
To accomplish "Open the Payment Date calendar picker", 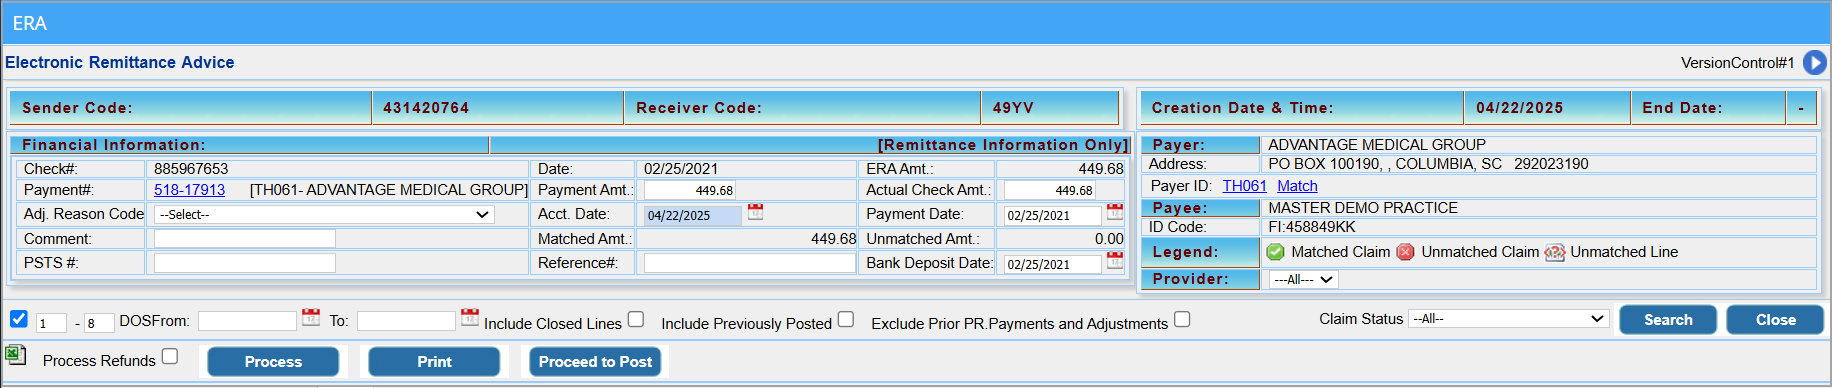I will 1115,212.
